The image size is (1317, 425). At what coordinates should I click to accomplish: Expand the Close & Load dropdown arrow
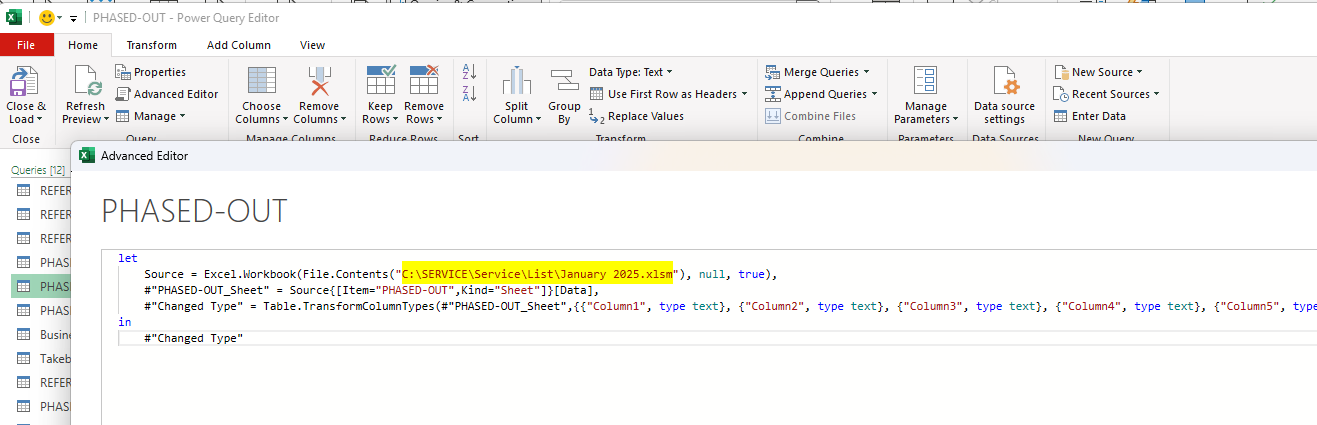[41, 120]
